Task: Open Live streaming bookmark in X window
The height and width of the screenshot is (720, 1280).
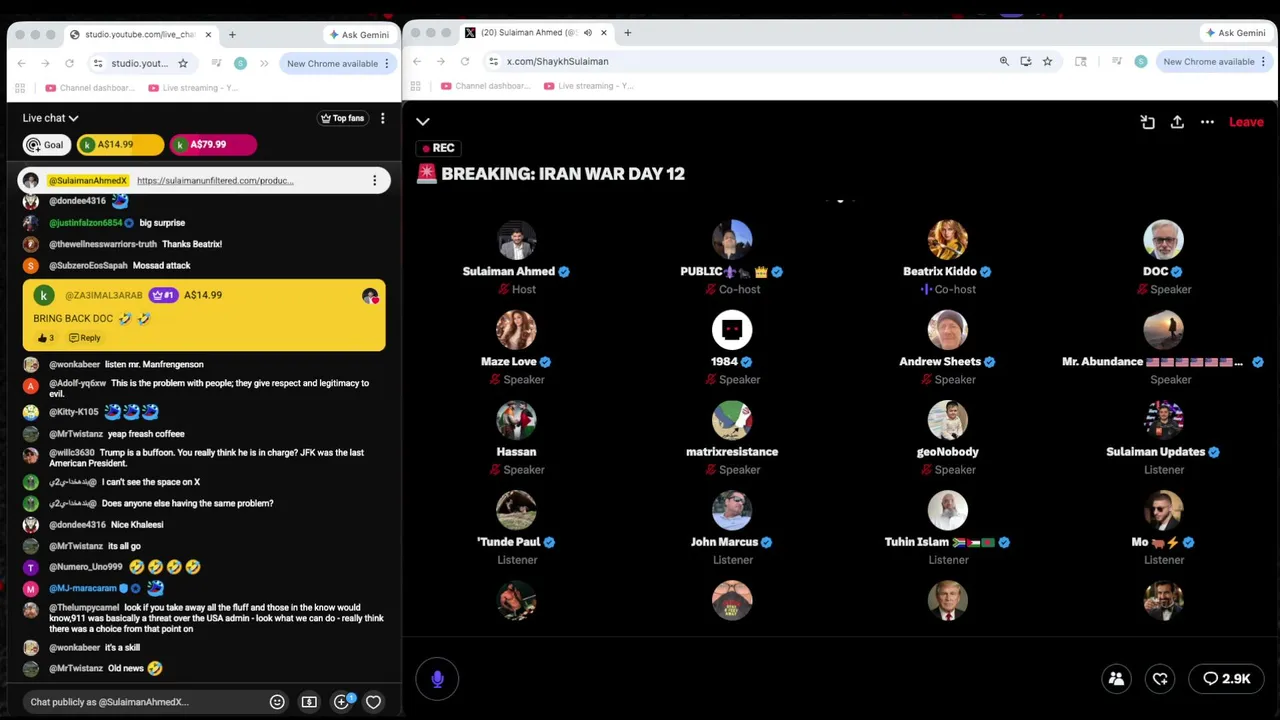Action: [x=590, y=86]
